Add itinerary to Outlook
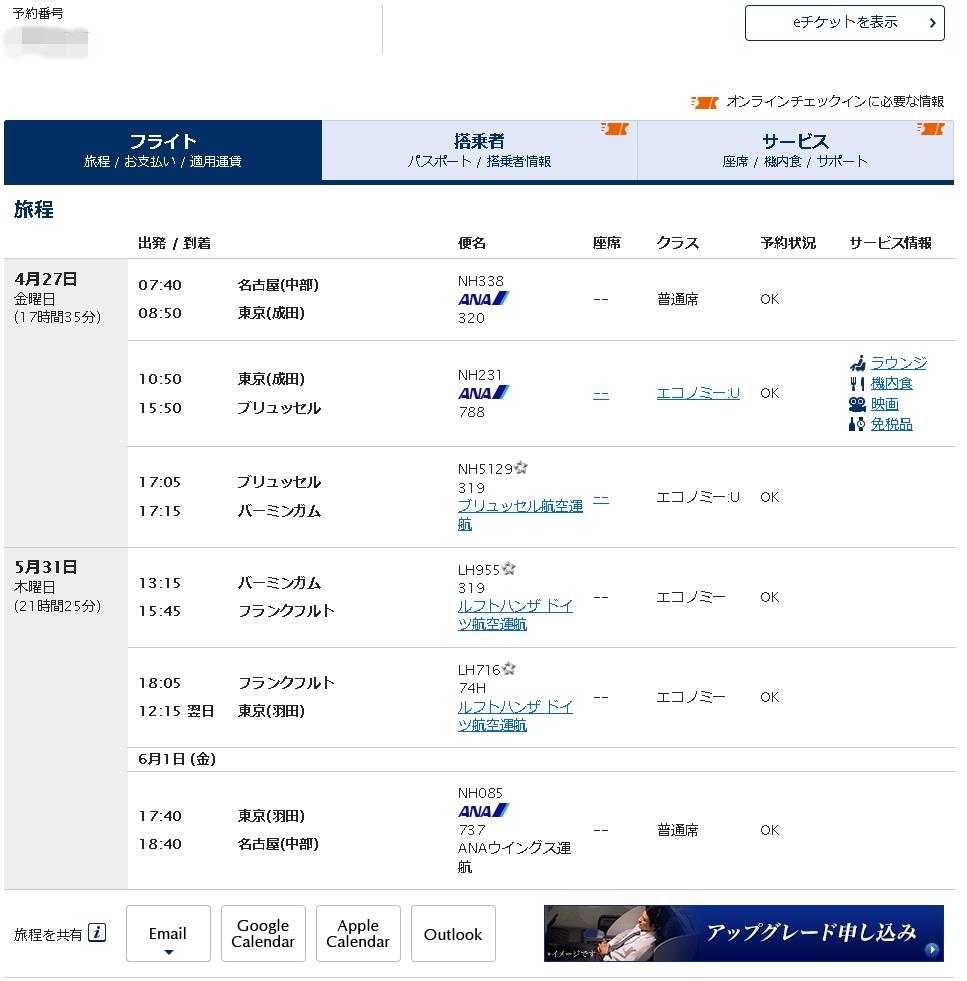The height and width of the screenshot is (981, 967). tap(453, 933)
